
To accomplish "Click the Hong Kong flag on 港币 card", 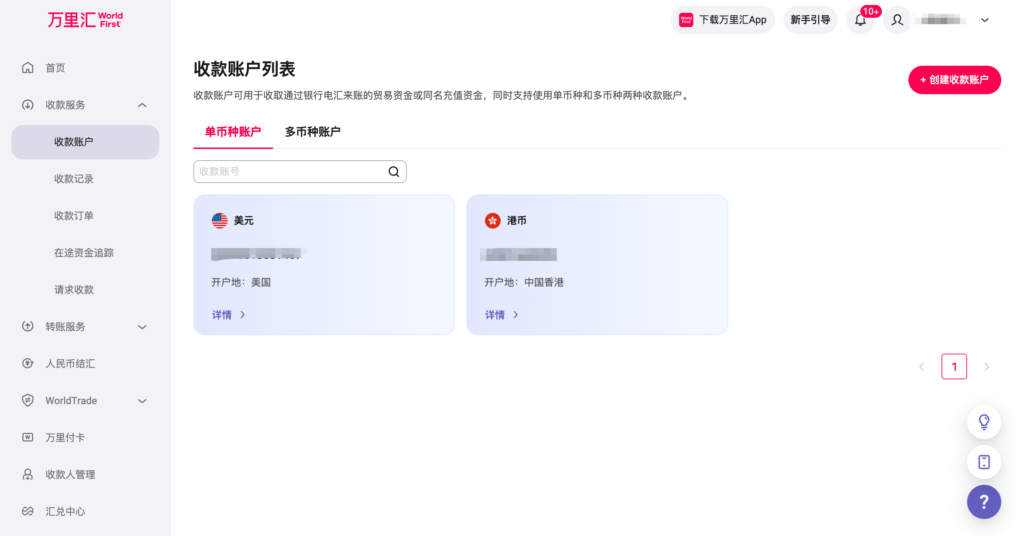I will [x=492, y=221].
